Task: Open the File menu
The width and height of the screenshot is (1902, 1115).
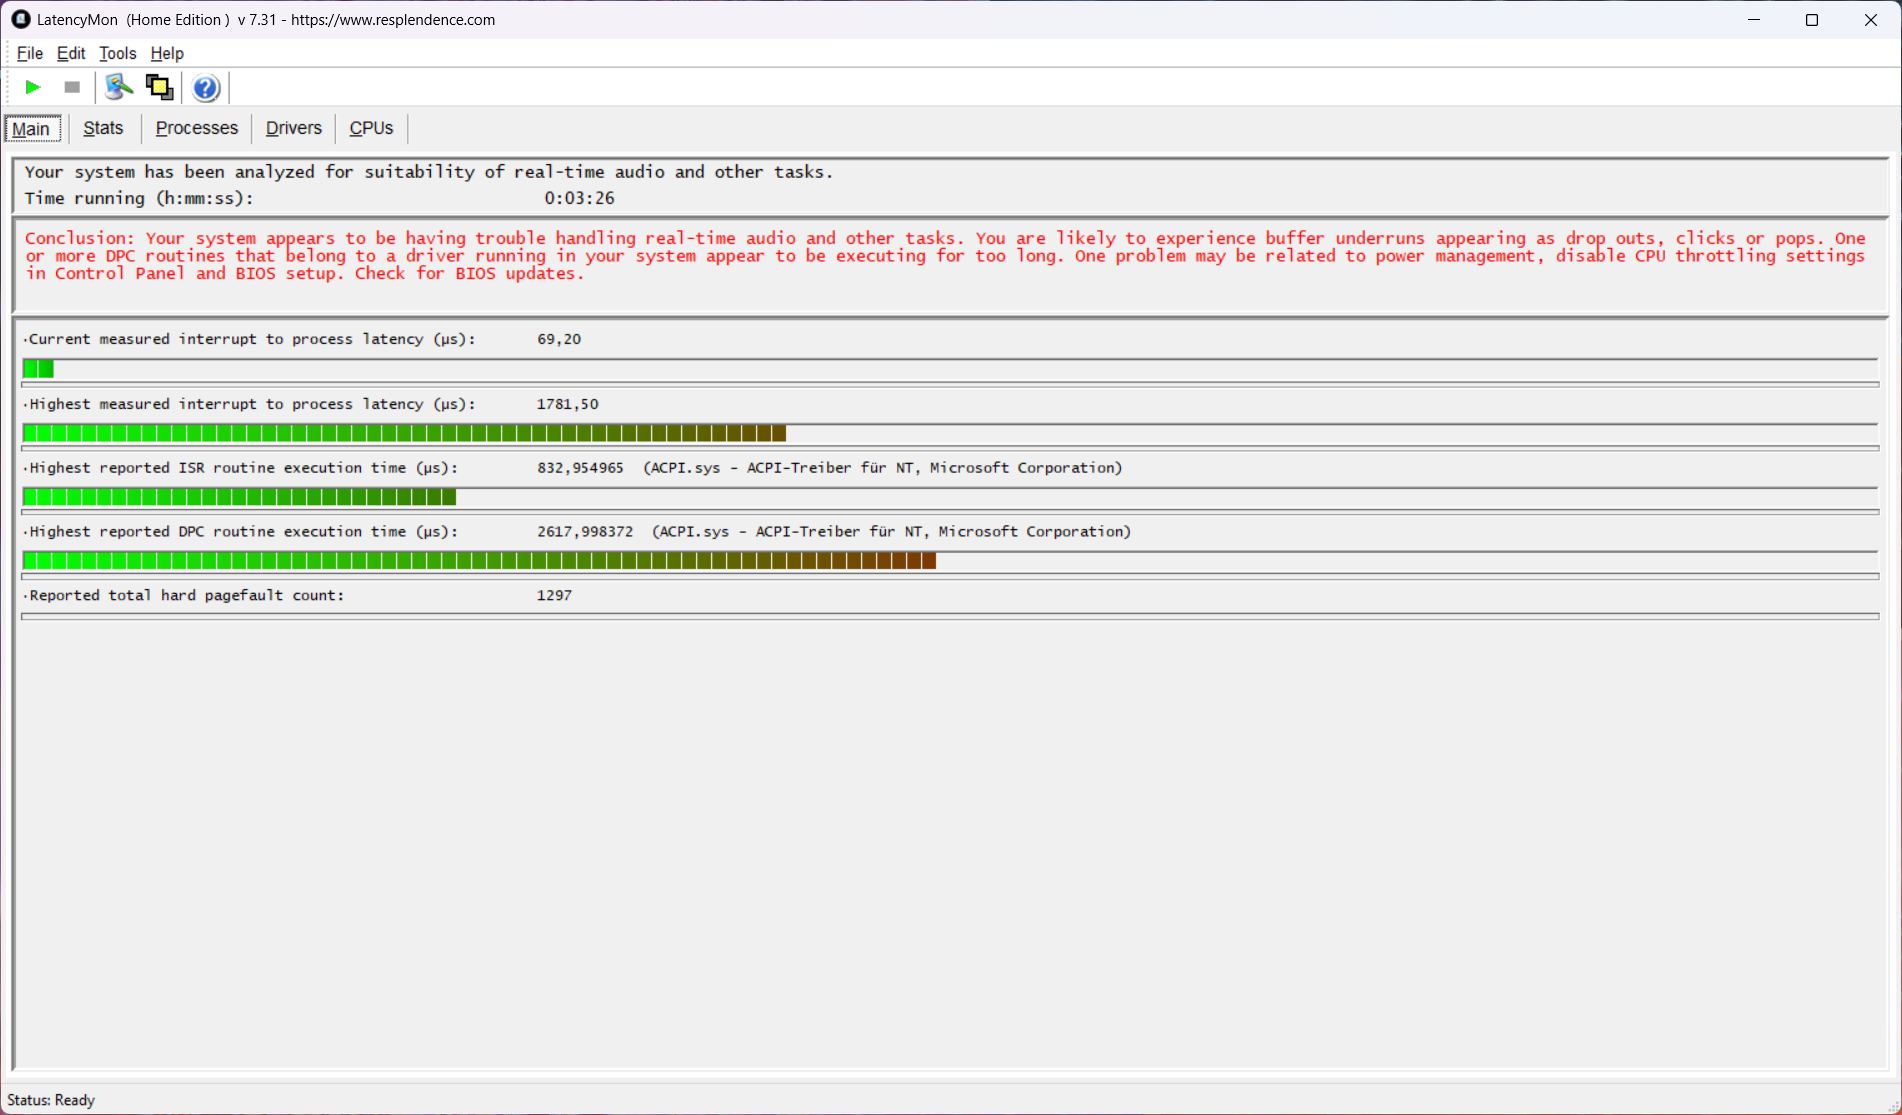Action: [29, 53]
